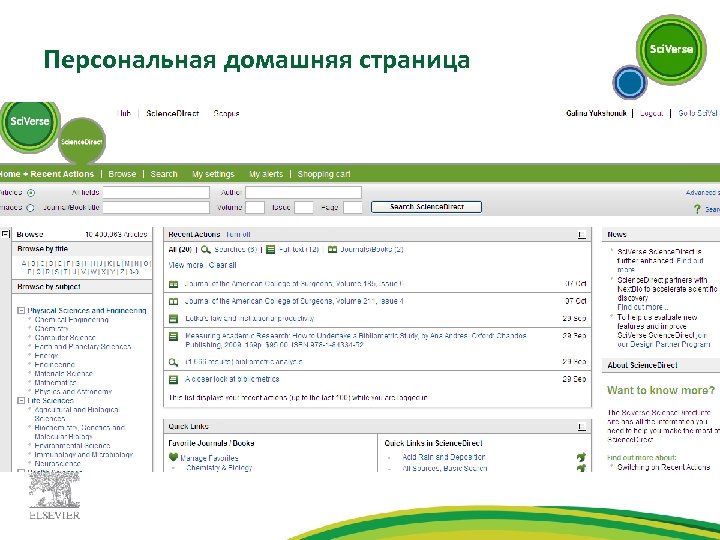
Task: Select the Images radio button
Action: [31, 208]
